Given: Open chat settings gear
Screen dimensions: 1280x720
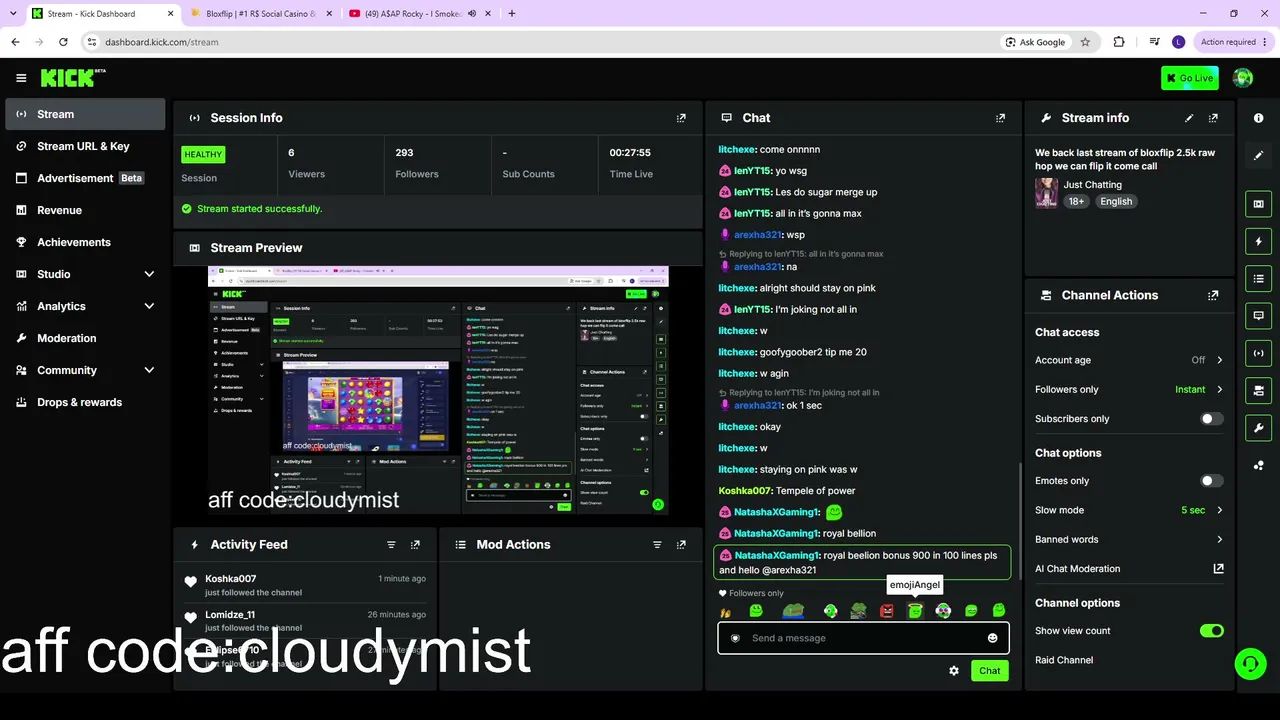Looking at the screenshot, I should 954,671.
